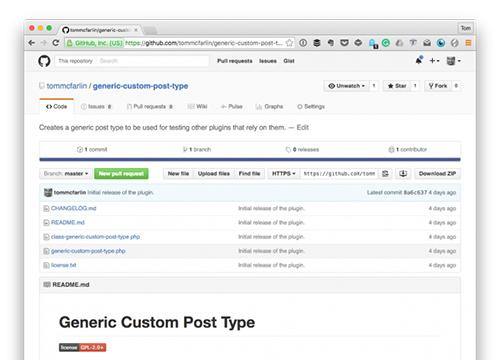Open the Pulse tab
Screen dimensions: 500x360
[232, 107]
